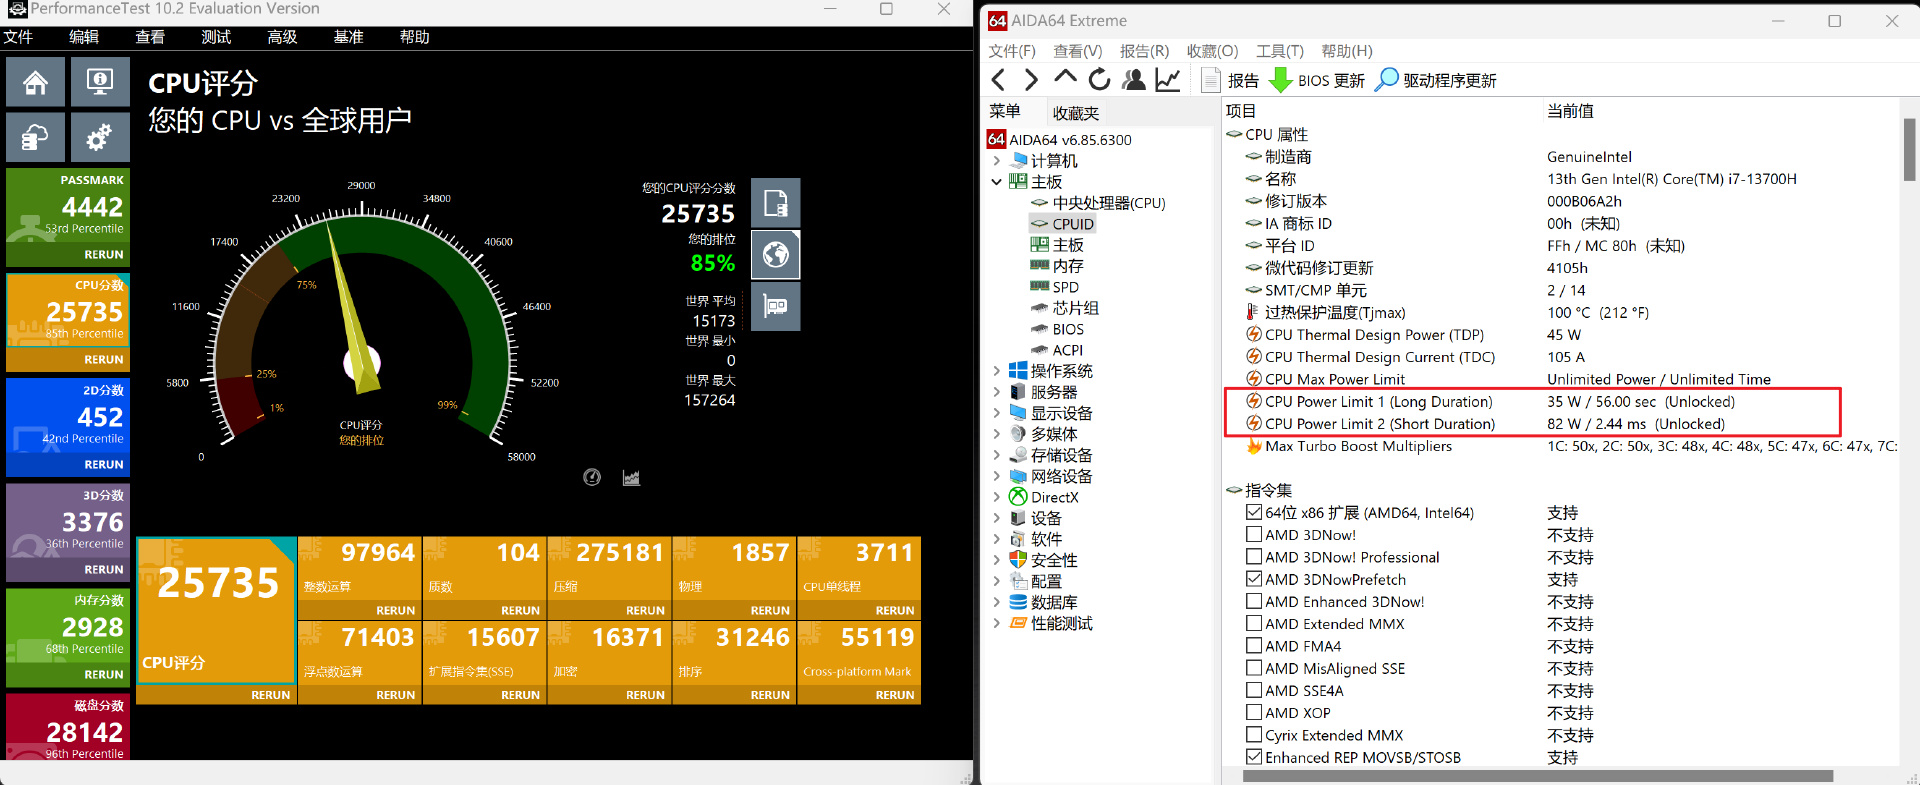
Task: Toggle AMD 3DNow! Professional checkbox
Action: coord(1254,557)
